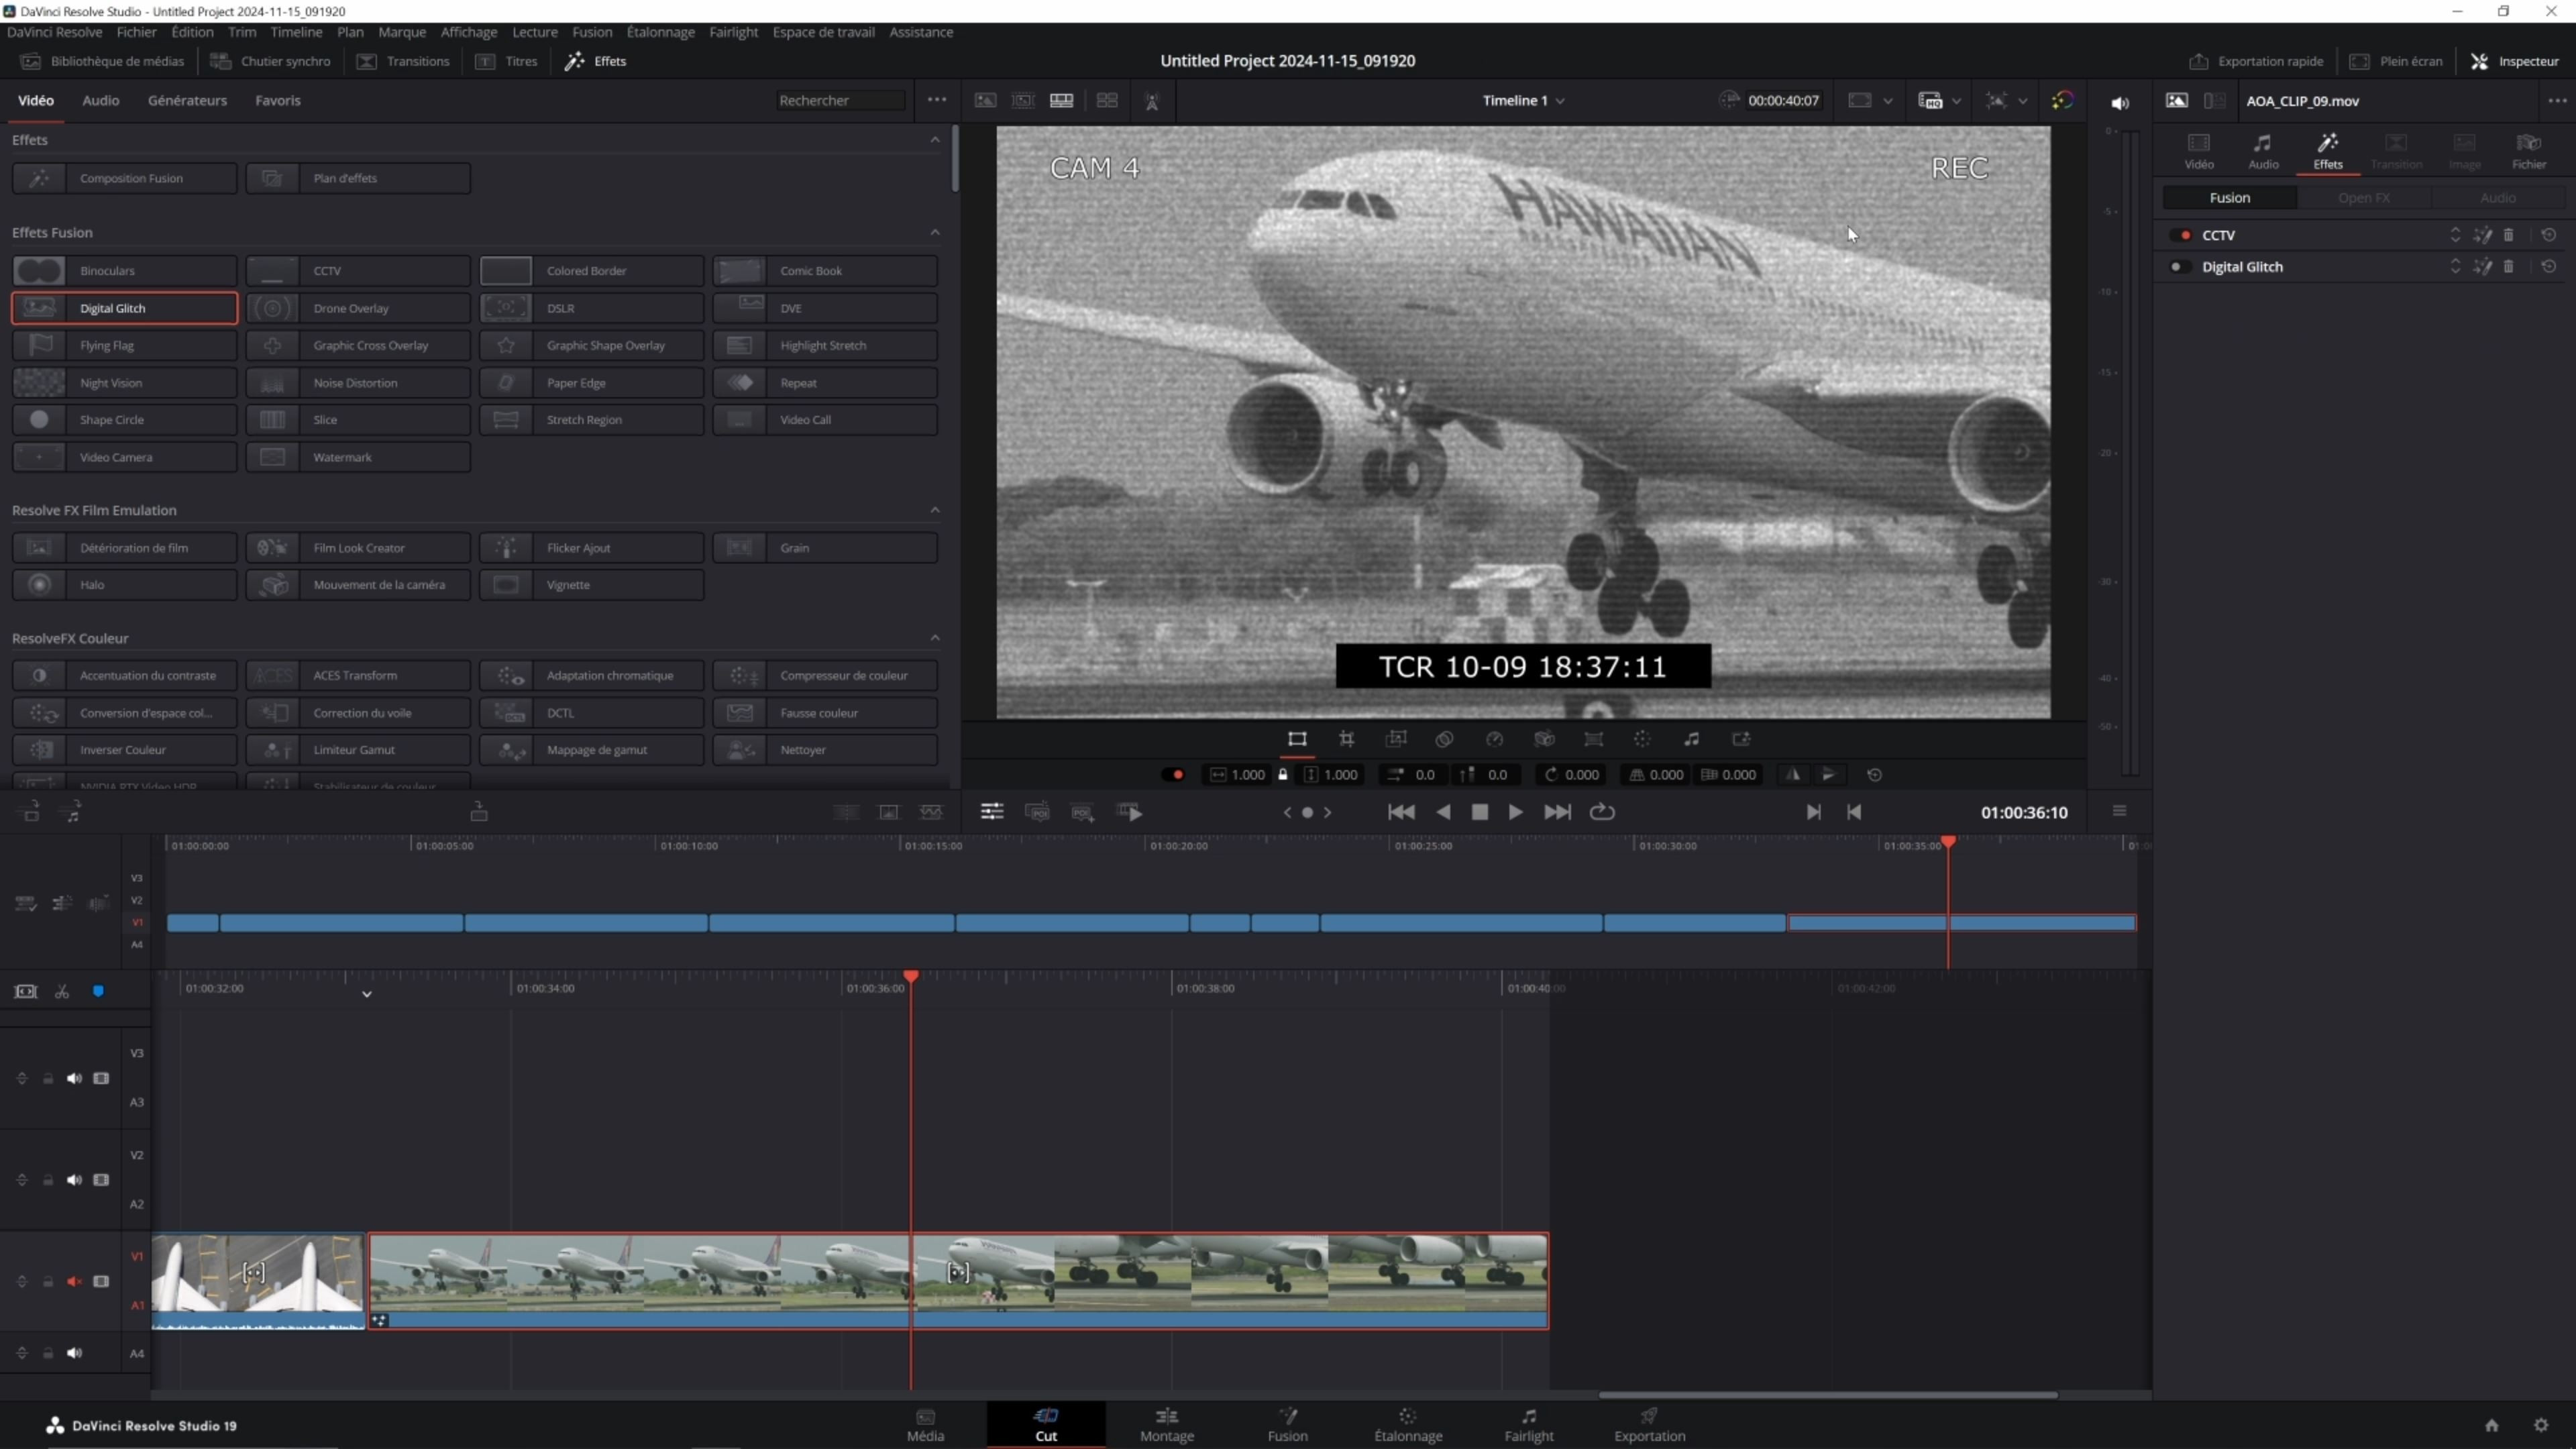Reset the CCTV effect in inspector
Image resolution: width=2576 pixels, height=1449 pixels.
pos(2549,235)
